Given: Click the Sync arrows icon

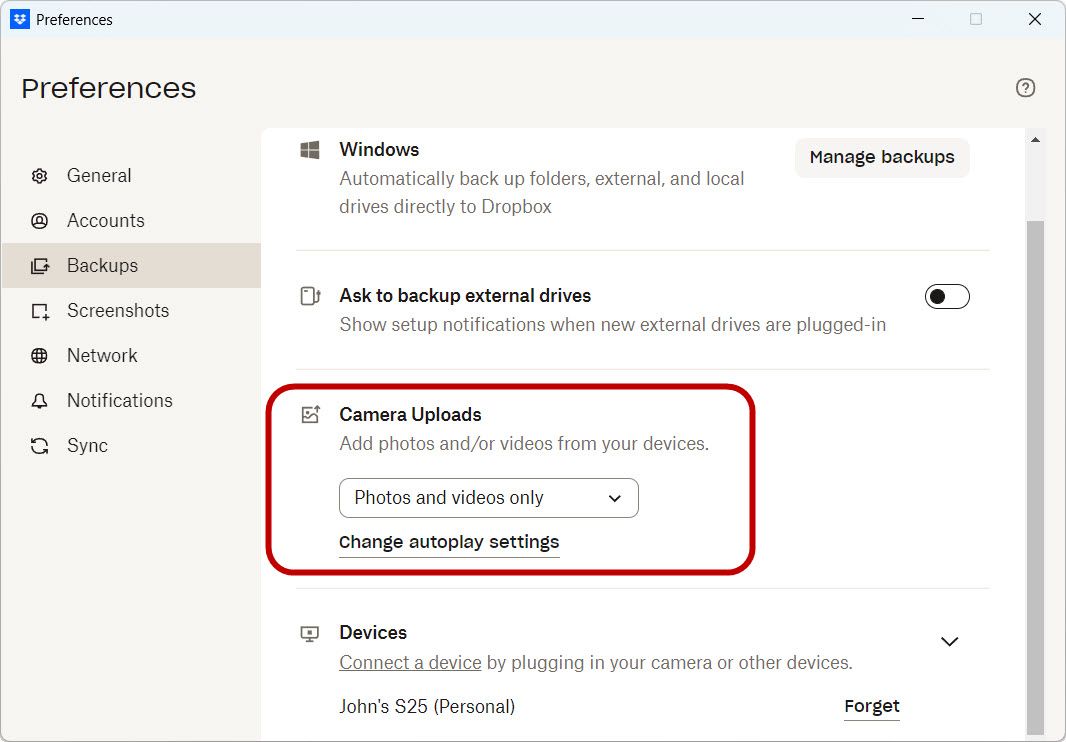Looking at the screenshot, I should click(x=40, y=446).
